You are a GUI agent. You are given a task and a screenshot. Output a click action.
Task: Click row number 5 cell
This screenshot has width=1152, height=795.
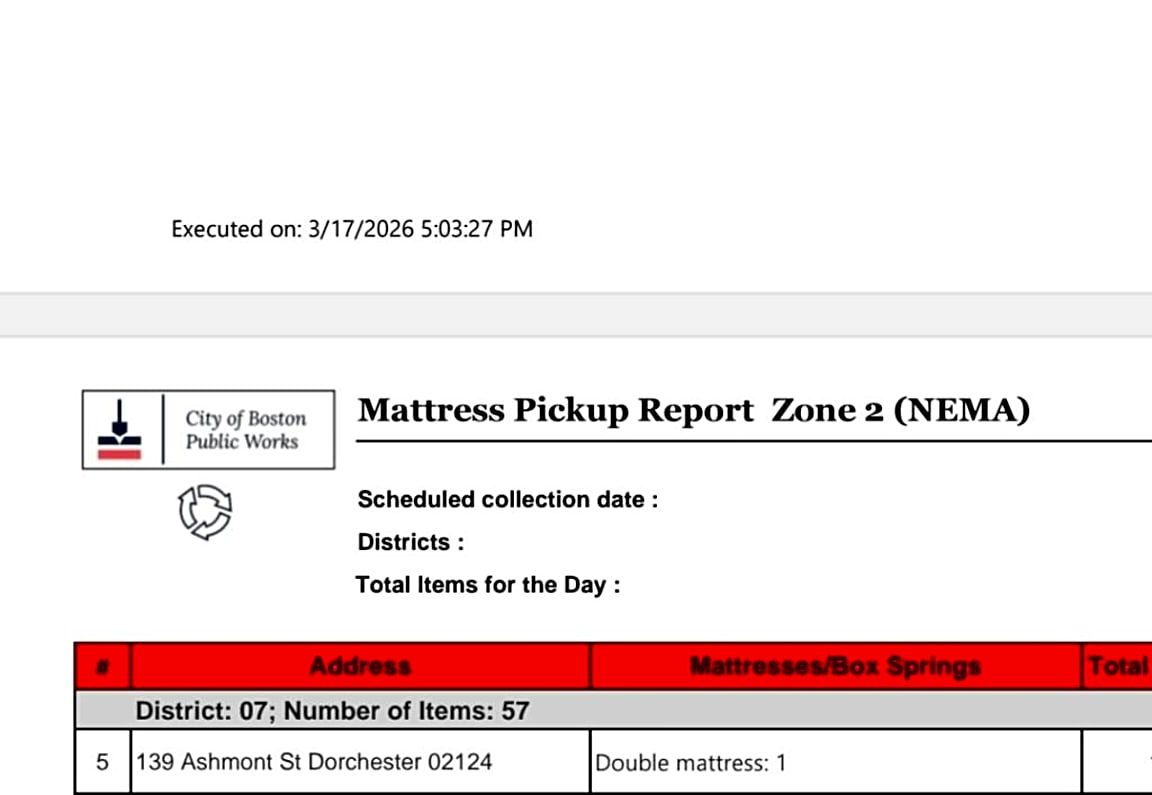pos(103,762)
